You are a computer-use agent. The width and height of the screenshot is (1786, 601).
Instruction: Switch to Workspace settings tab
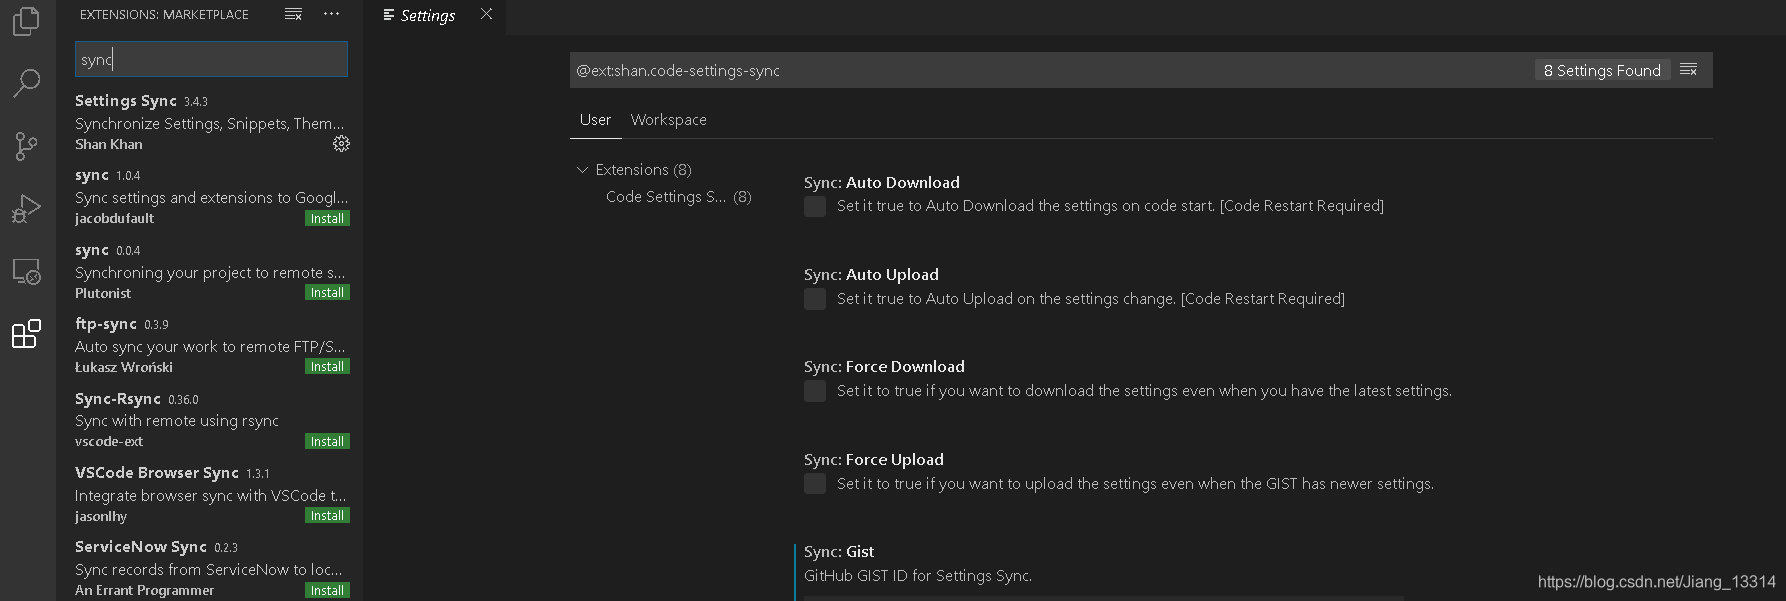pyautogui.click(x=668, y=120)
